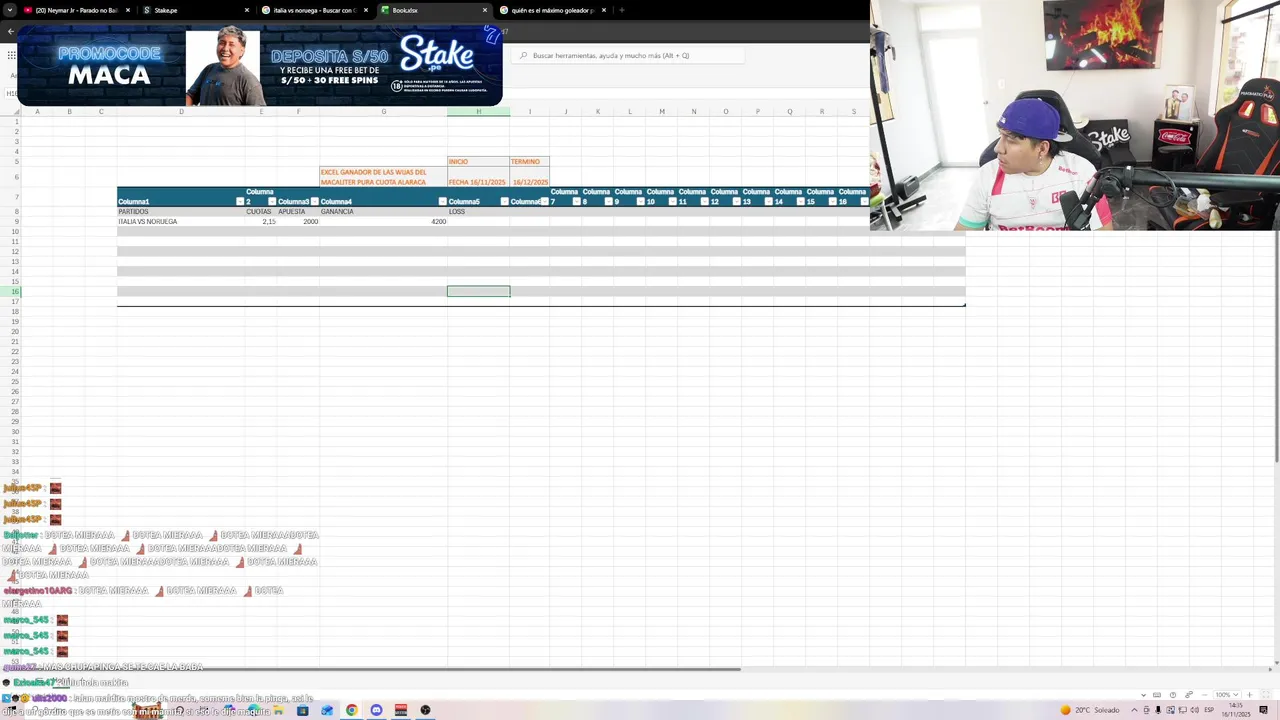Close the Stake.pe browser tab
Viewport: 1280px width, 720px height.
point(247,10)
